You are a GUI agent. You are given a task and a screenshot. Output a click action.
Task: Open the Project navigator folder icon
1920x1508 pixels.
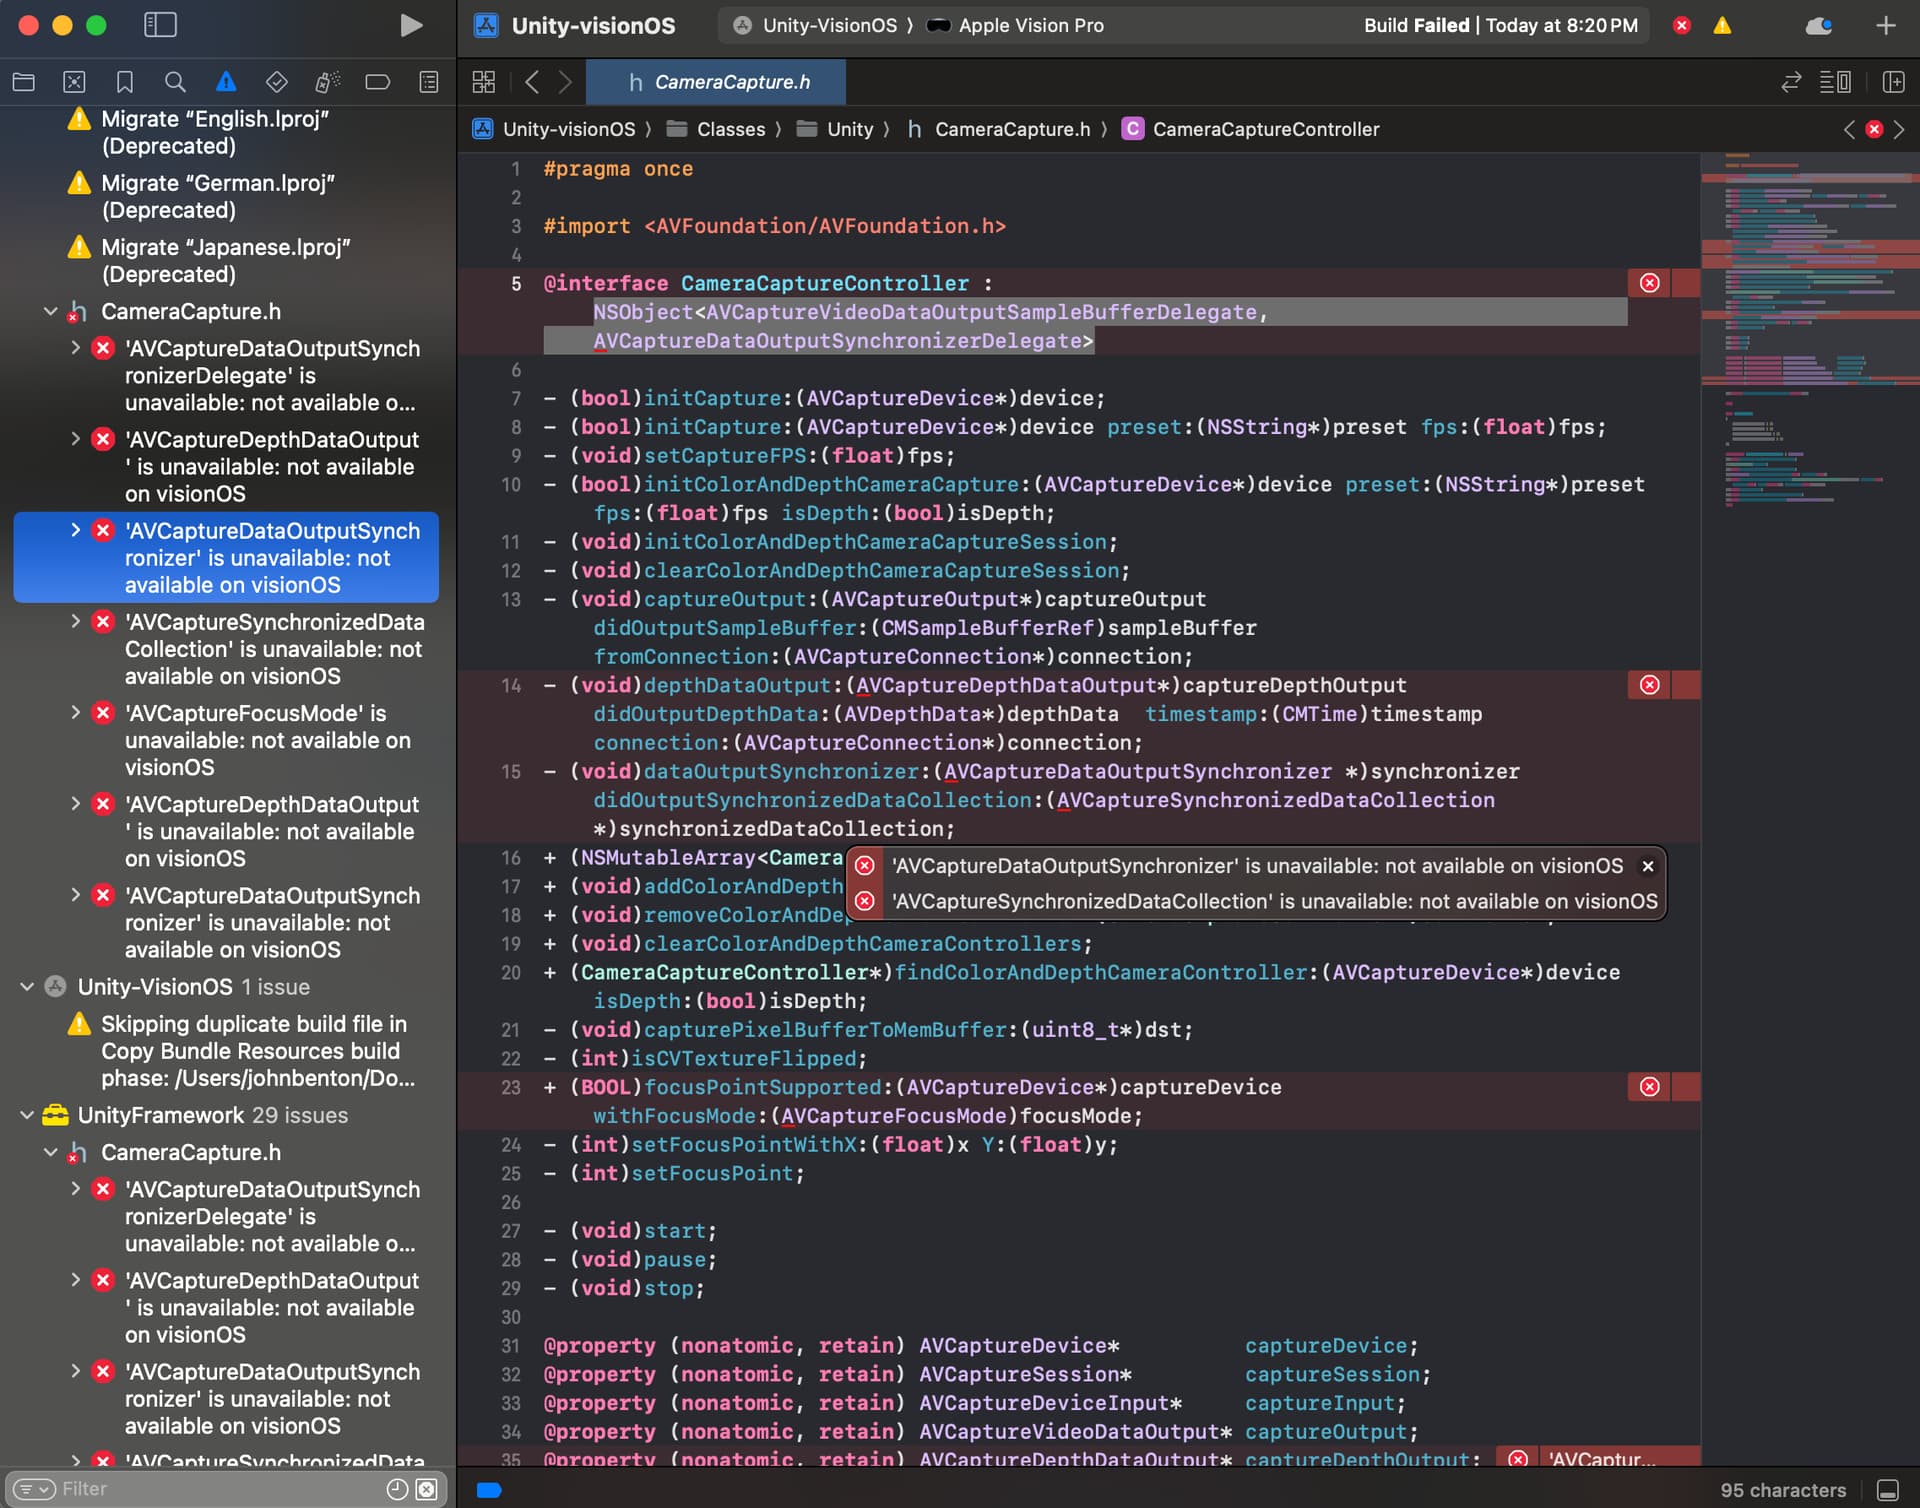24,82
